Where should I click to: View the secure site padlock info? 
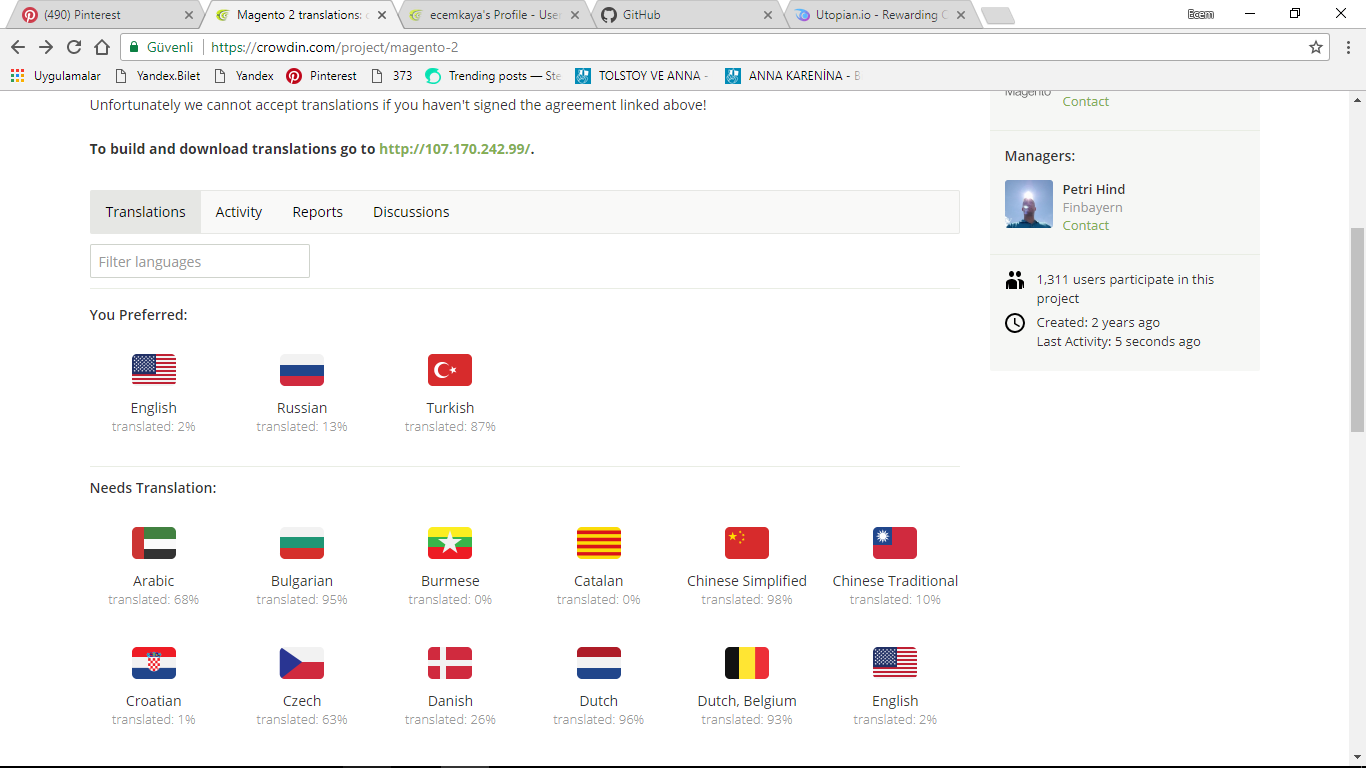[x=134, y=47]
